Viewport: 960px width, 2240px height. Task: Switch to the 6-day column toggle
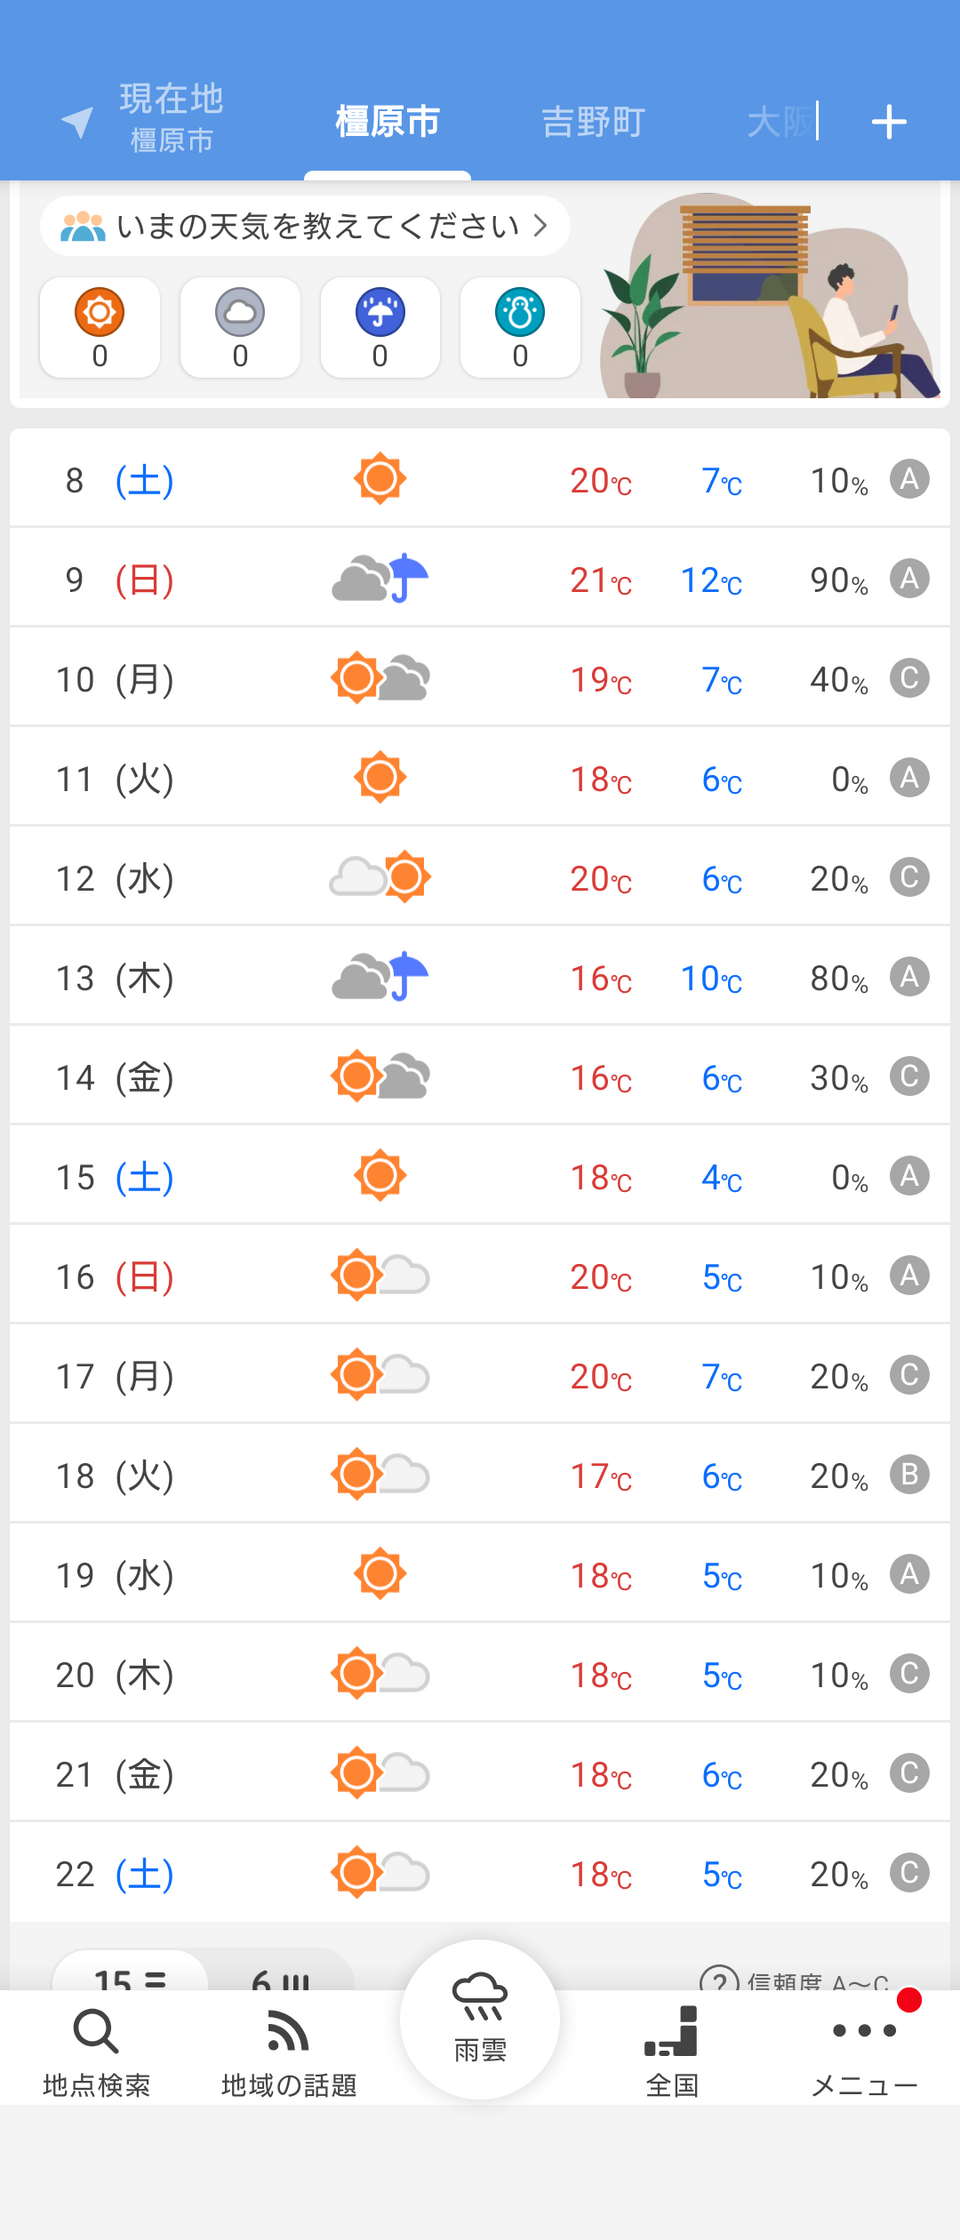click(x=281, y=1976)
